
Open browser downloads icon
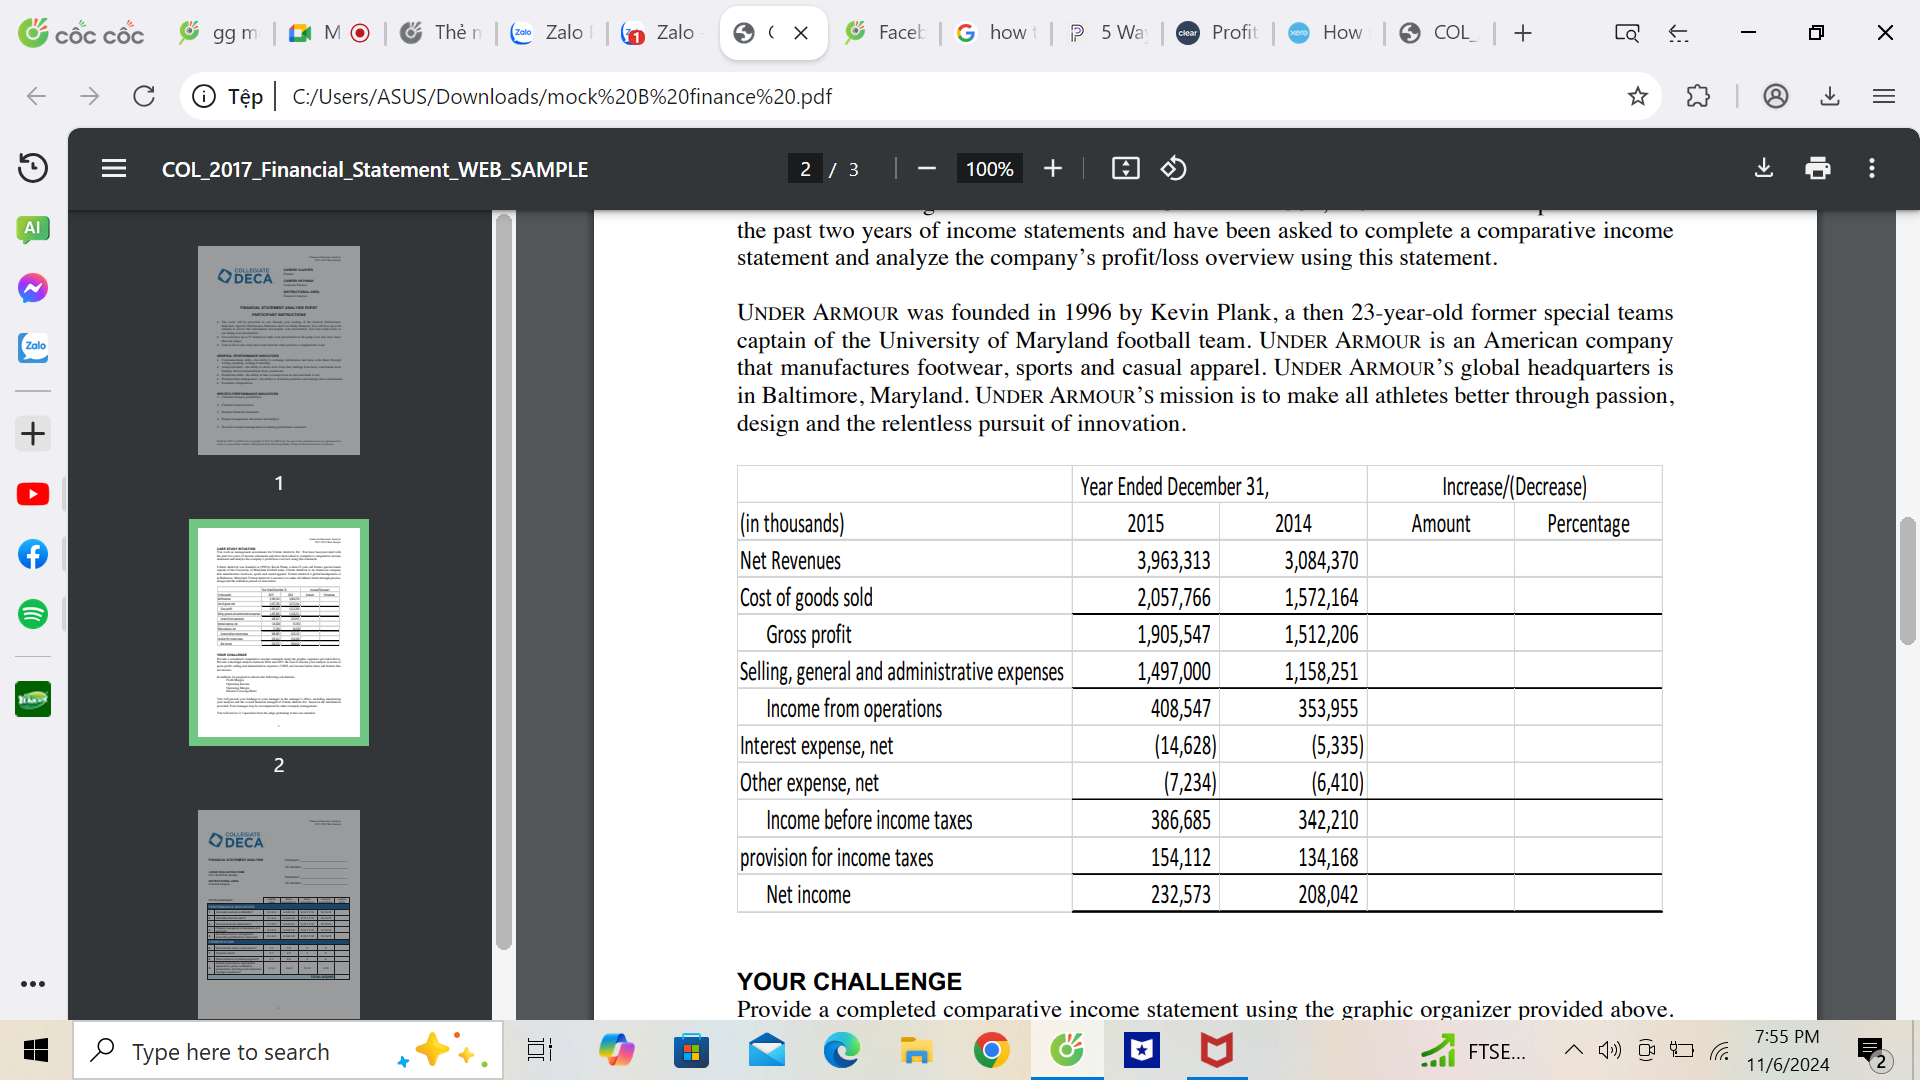1830,96
